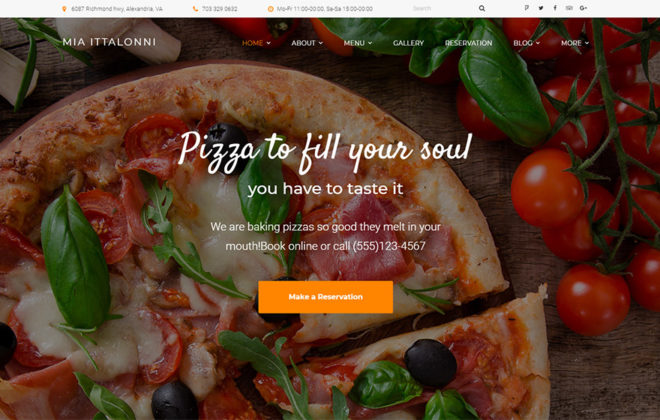The width and height of the screenshot is (660, 420).
Task: Open the Twitter social link
Action: [541, 8]
